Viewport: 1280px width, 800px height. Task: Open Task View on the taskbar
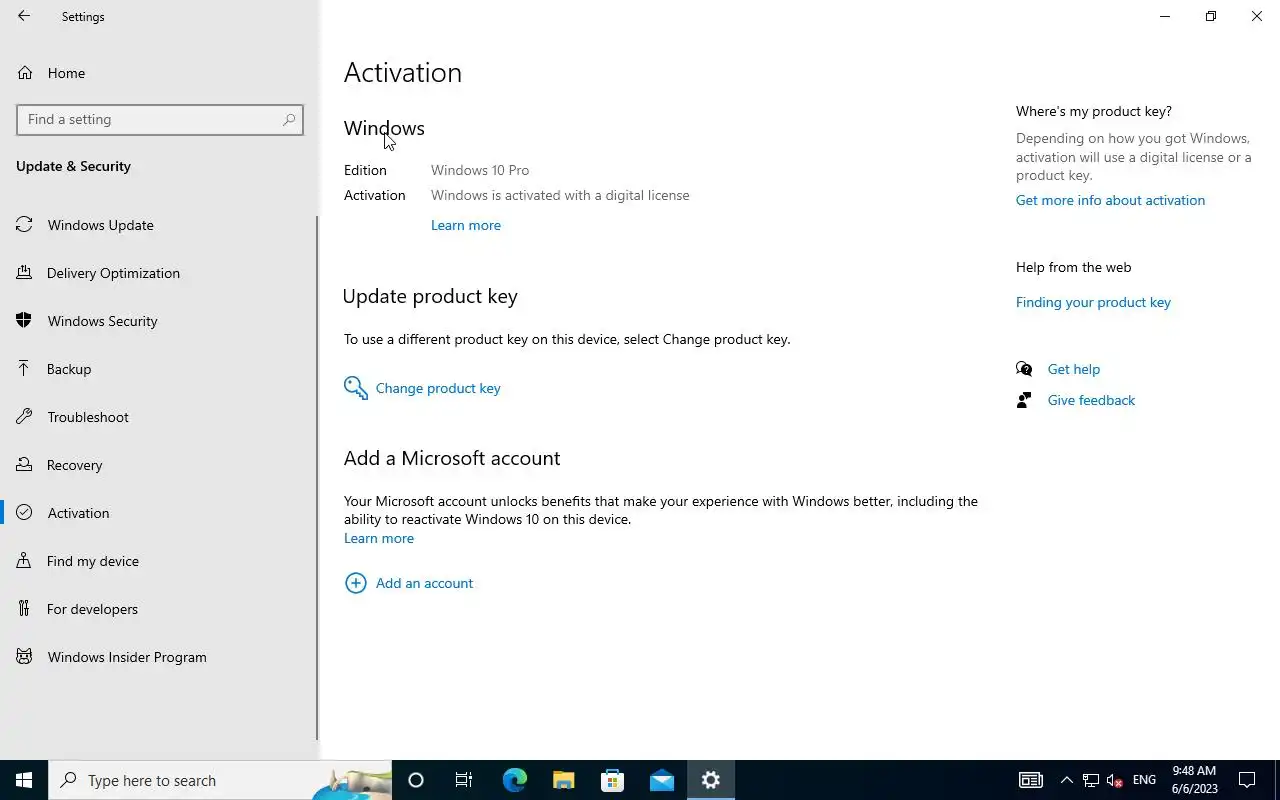[x=464, y=780]
